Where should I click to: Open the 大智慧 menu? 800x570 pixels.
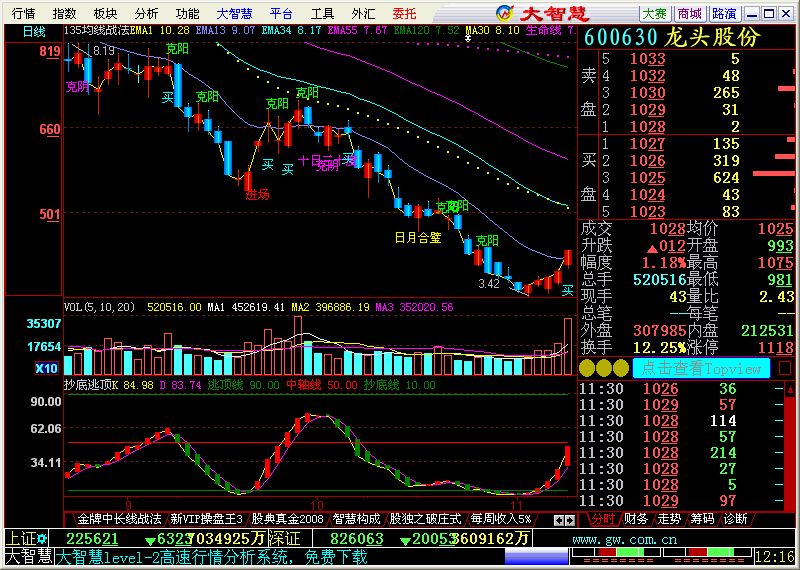[x=234, y=13]
